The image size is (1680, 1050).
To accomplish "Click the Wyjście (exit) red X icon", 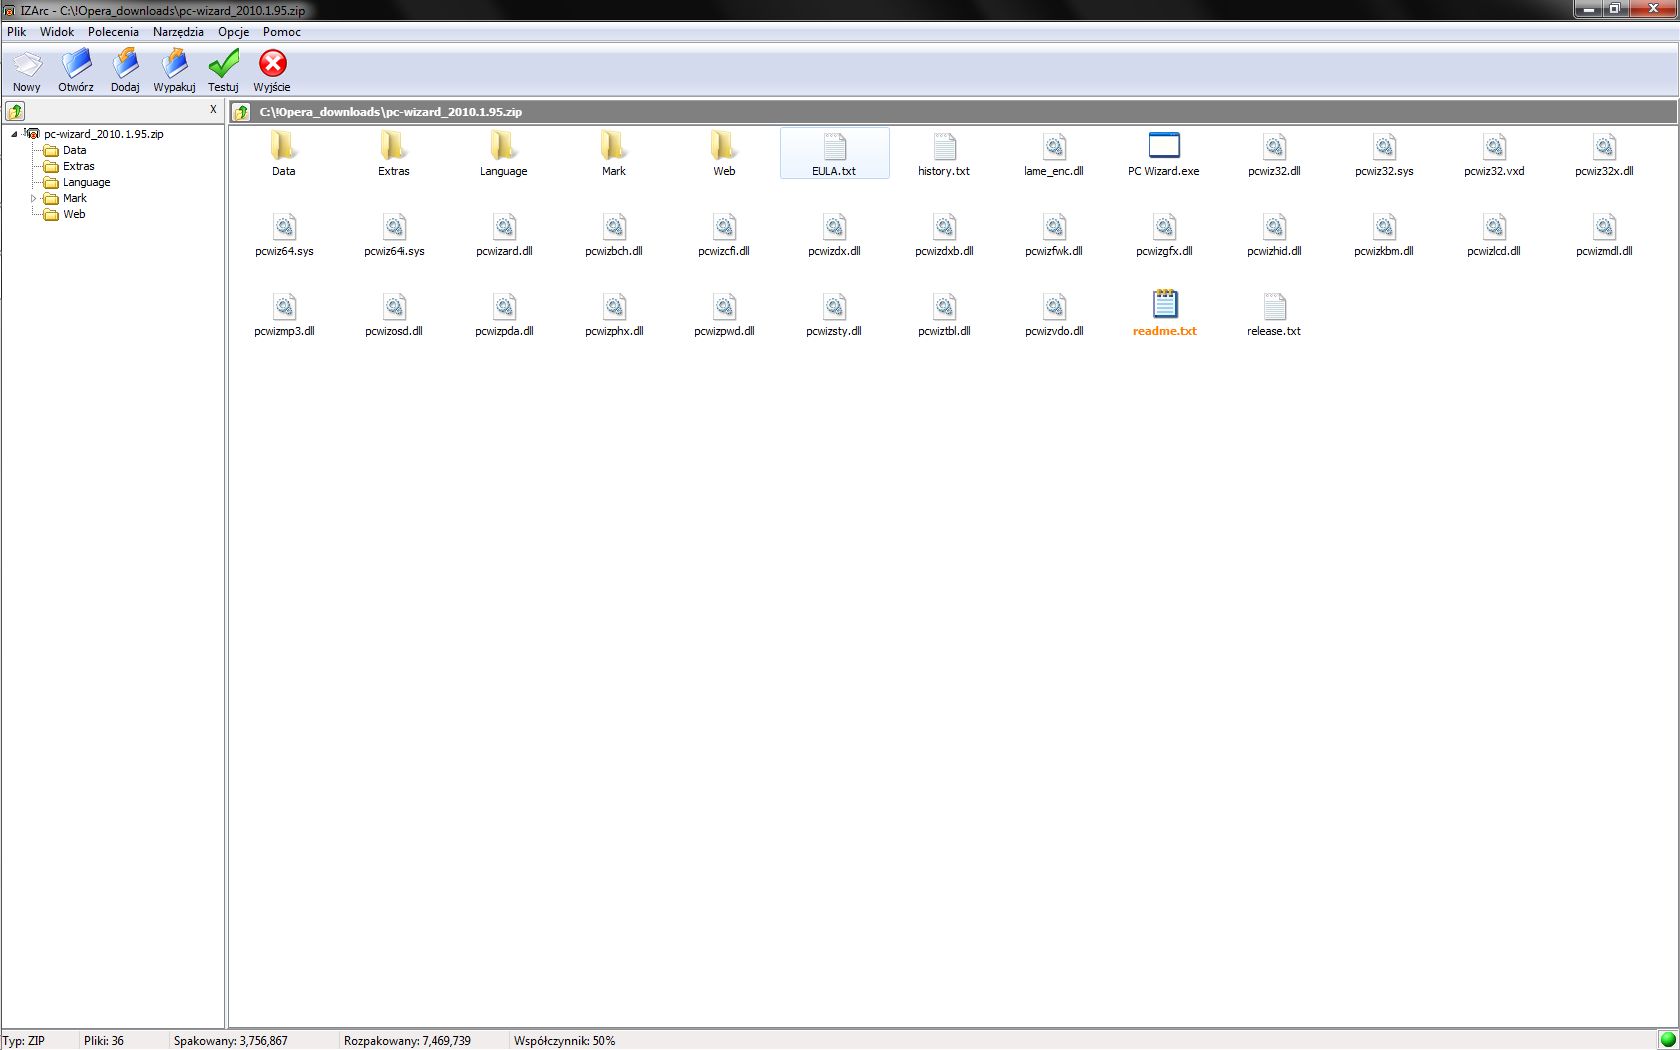I will [x=272, y=64].
